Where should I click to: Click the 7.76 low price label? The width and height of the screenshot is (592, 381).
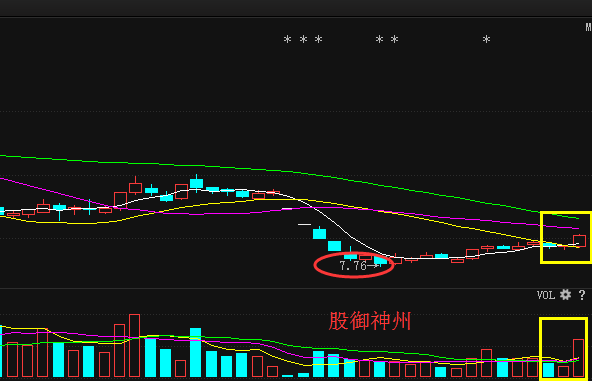pyautogui.click(x=353, y=266)
